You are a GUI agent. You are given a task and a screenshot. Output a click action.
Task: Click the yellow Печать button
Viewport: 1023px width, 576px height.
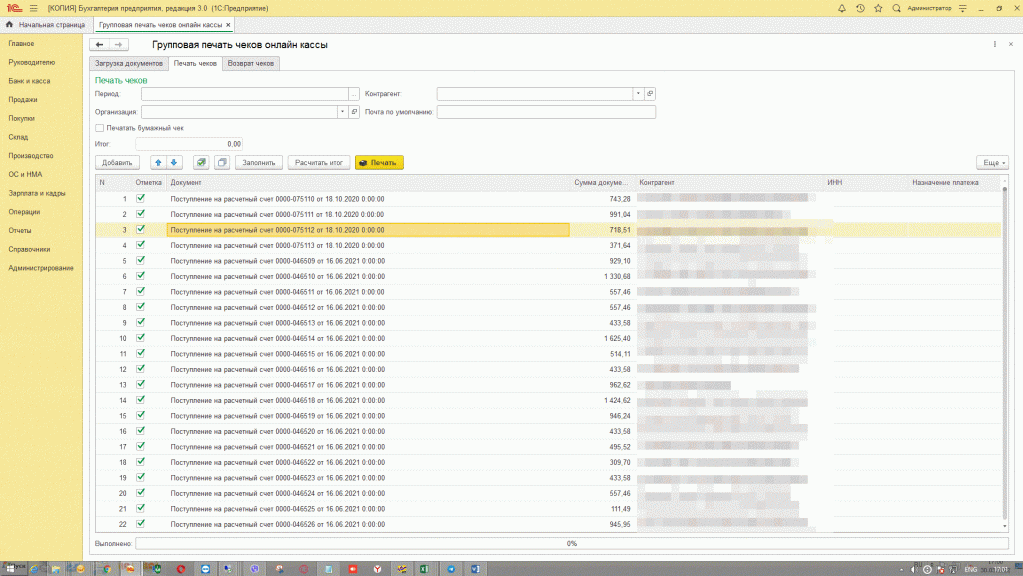pos(379,162)
